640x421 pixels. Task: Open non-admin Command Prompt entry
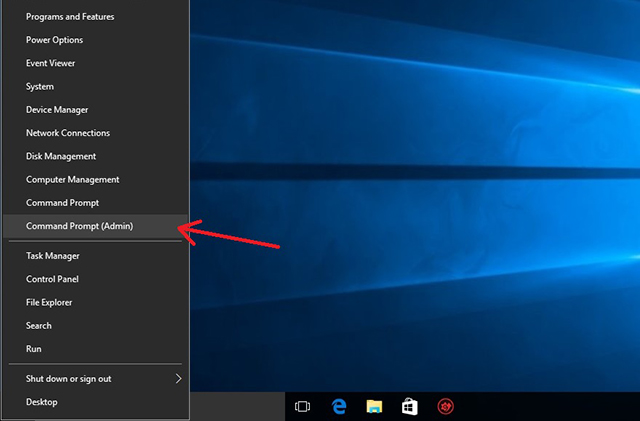[96, 203]
